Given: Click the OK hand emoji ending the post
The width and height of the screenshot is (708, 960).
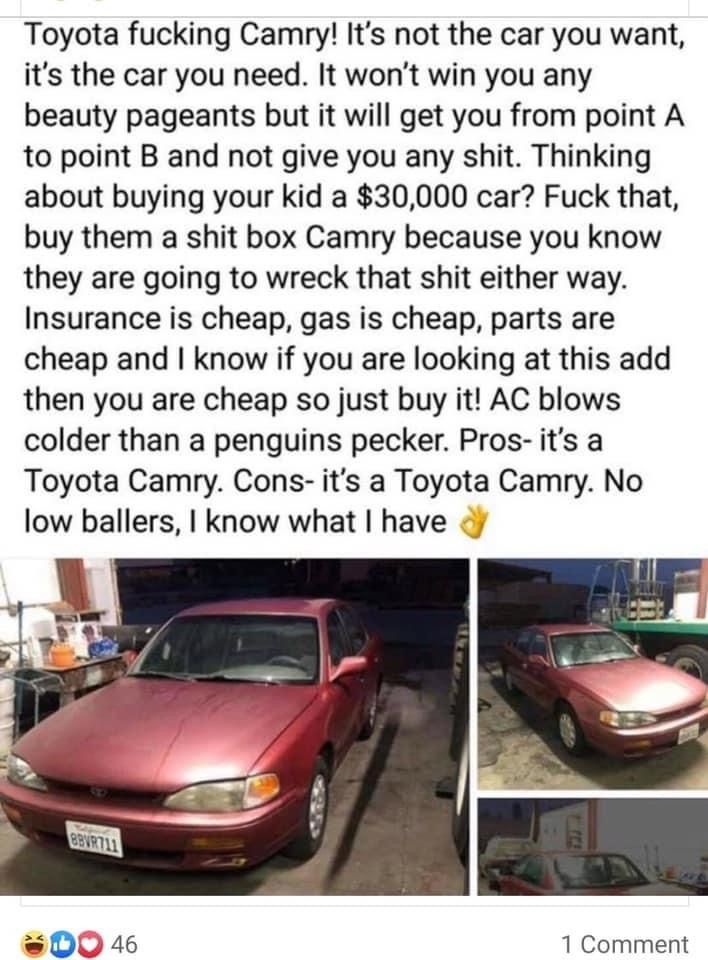Looking at the screenshot, I should 474,523.
